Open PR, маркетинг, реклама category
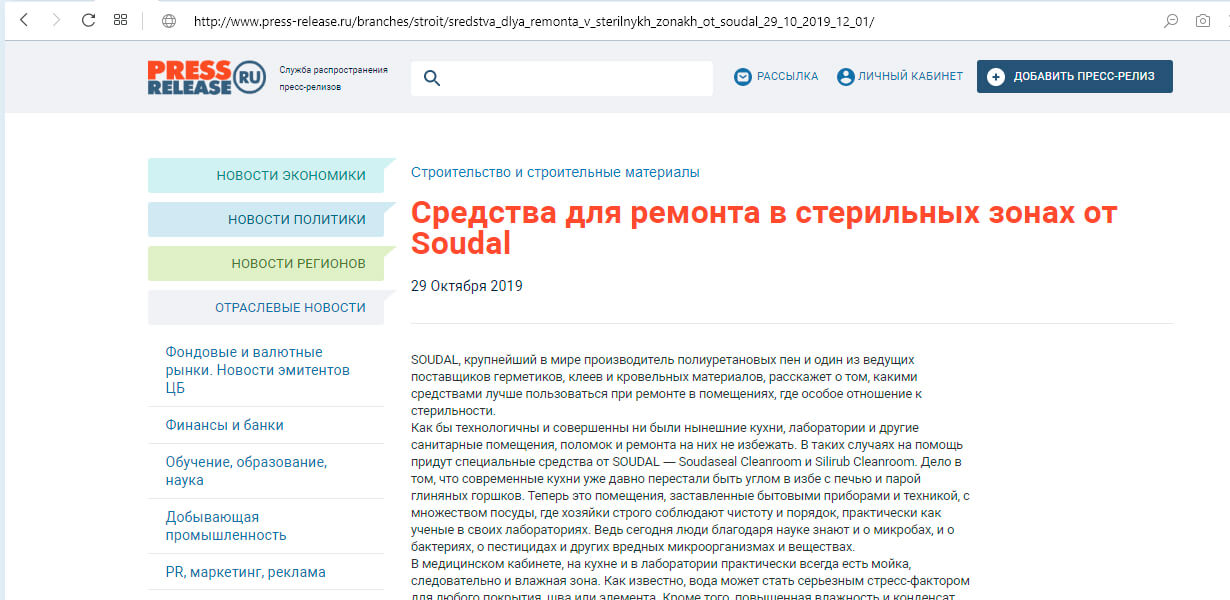 [245, 572]
